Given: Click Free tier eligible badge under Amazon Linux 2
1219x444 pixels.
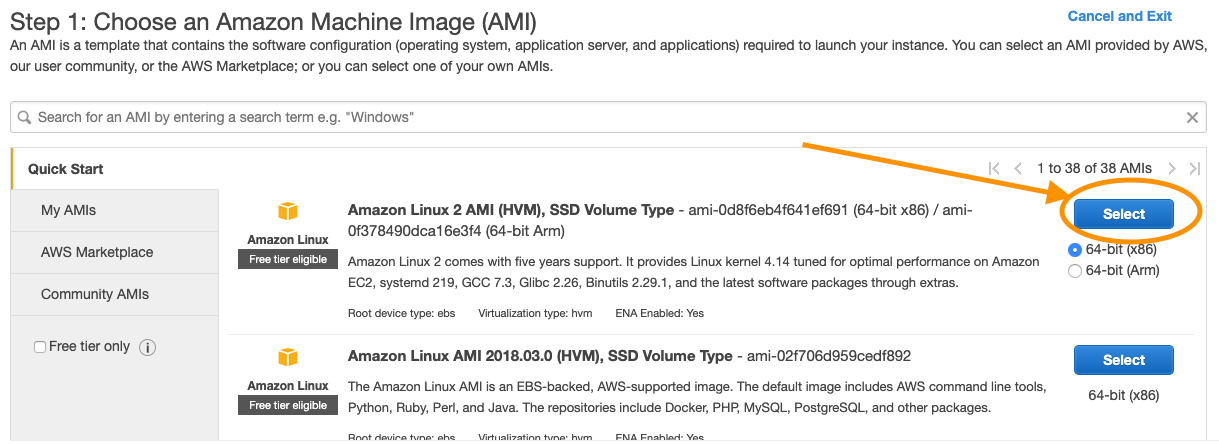Looking at the screenshot, I should point(288,259).
